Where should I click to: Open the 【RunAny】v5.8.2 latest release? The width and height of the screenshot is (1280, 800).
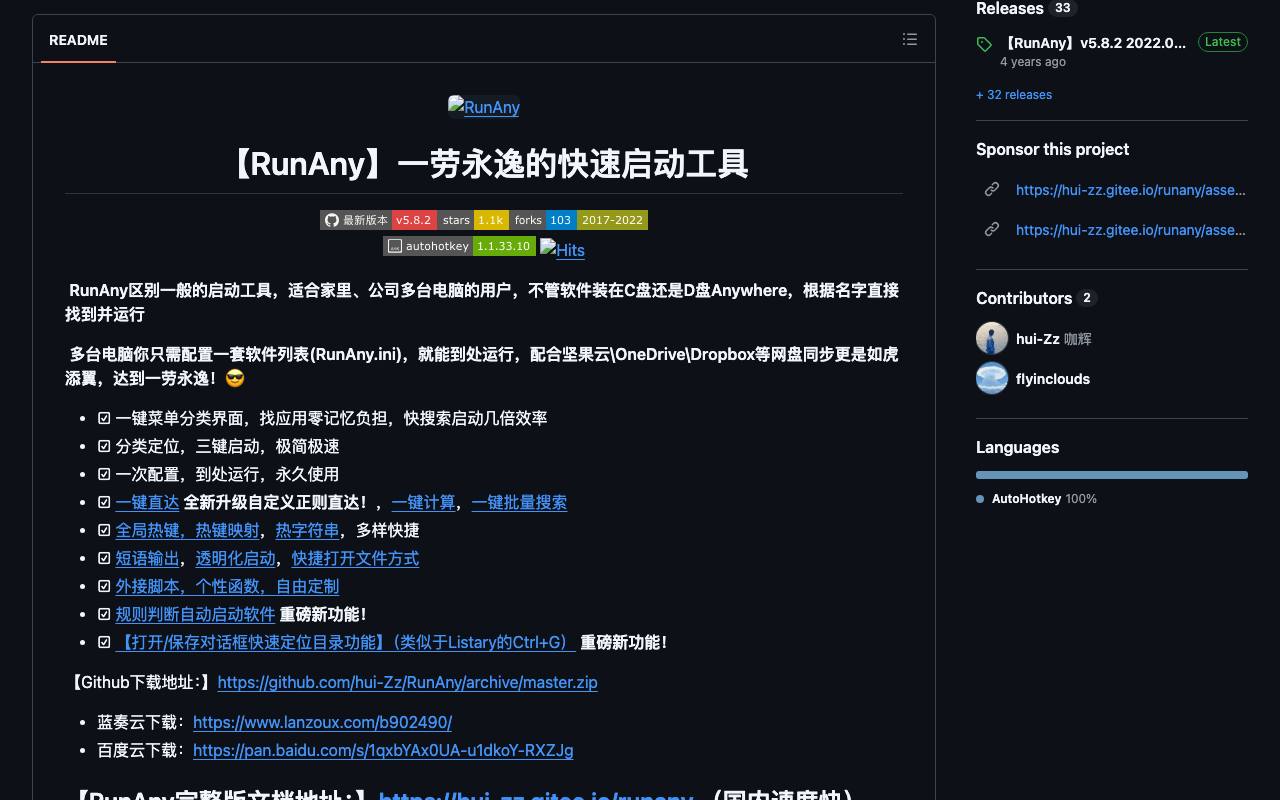tap(1094, 43)
